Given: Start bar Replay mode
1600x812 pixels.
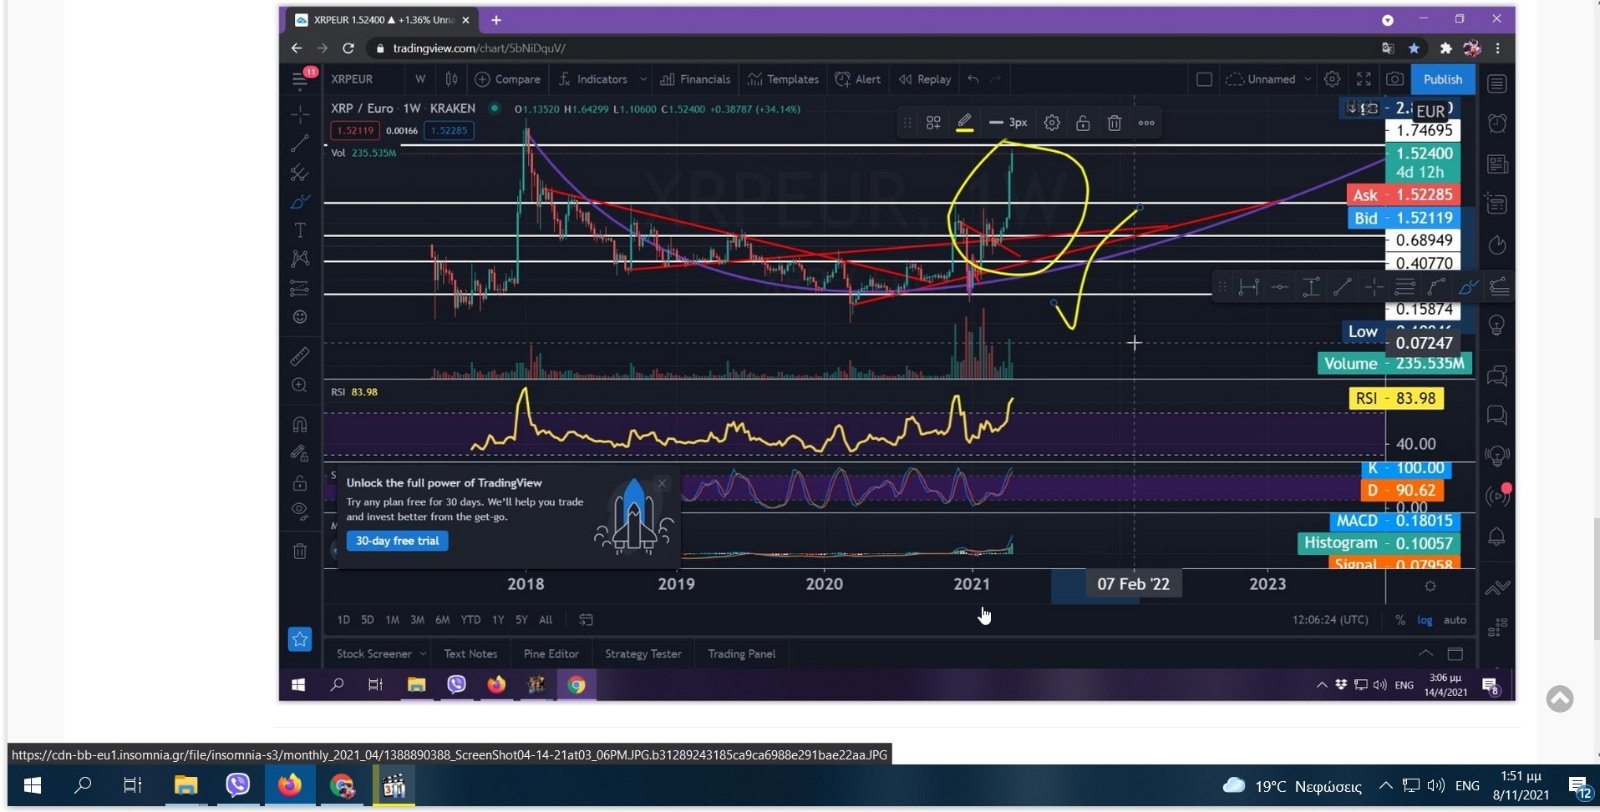Looking at the screenshot, I should coord(925,79).
